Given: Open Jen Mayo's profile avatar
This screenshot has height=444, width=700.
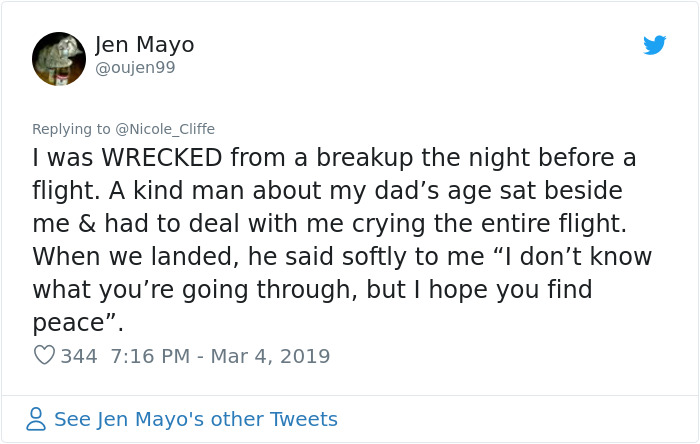Looking at the screenshot, I should coord(58,58).
